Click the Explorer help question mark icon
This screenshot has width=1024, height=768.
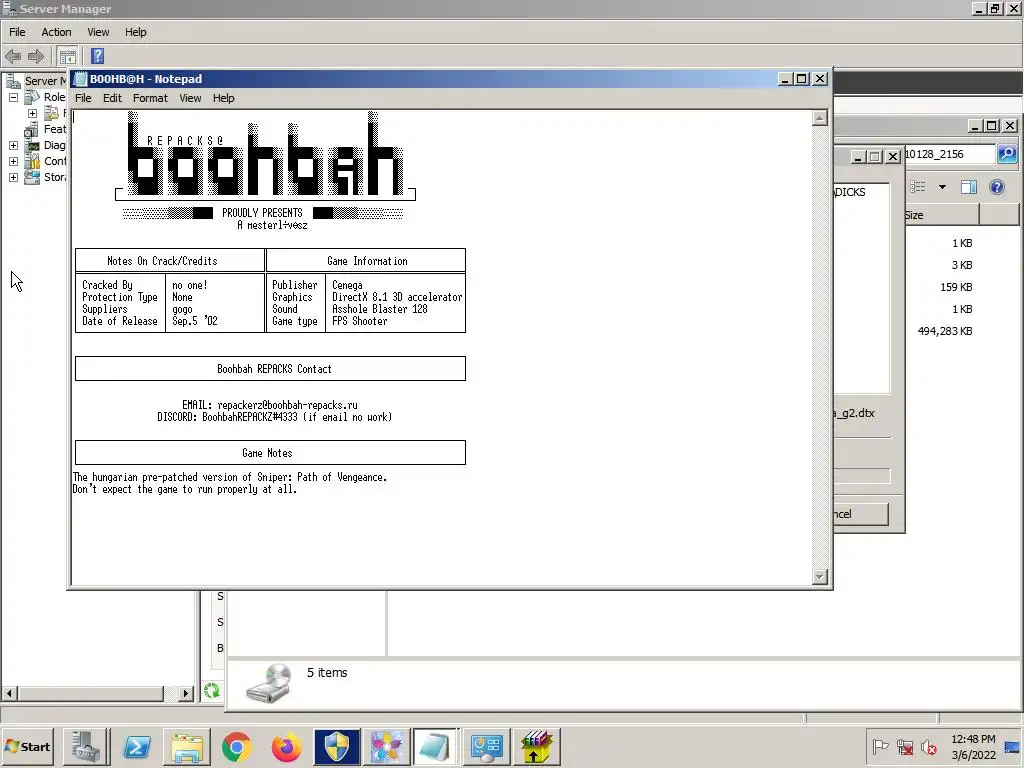[x=997, y=187]
